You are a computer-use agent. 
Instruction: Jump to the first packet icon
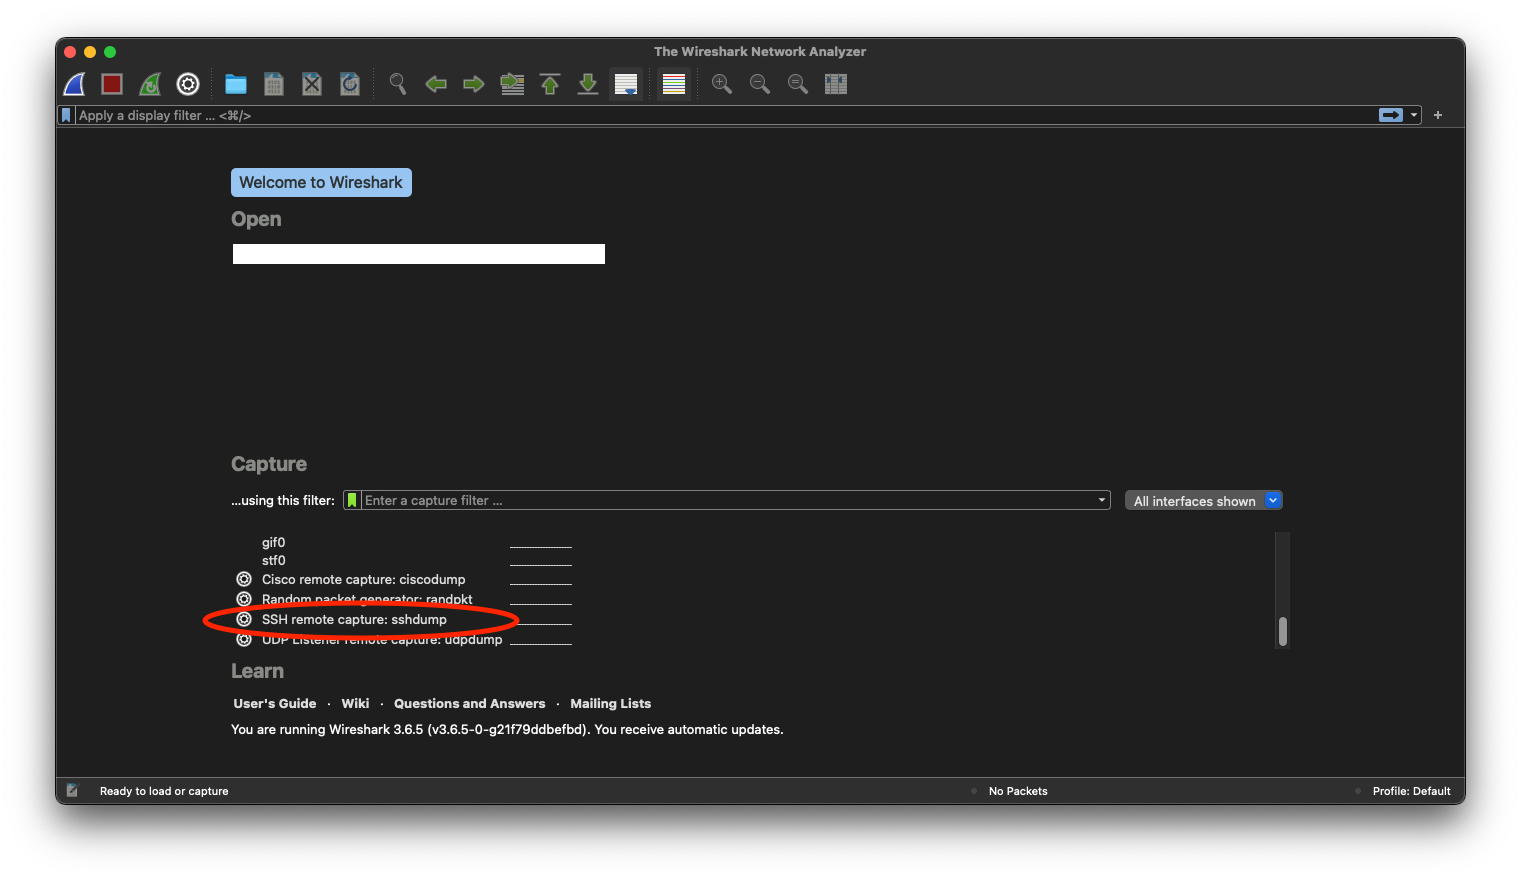pyautogui.click(x=550, y=84)
